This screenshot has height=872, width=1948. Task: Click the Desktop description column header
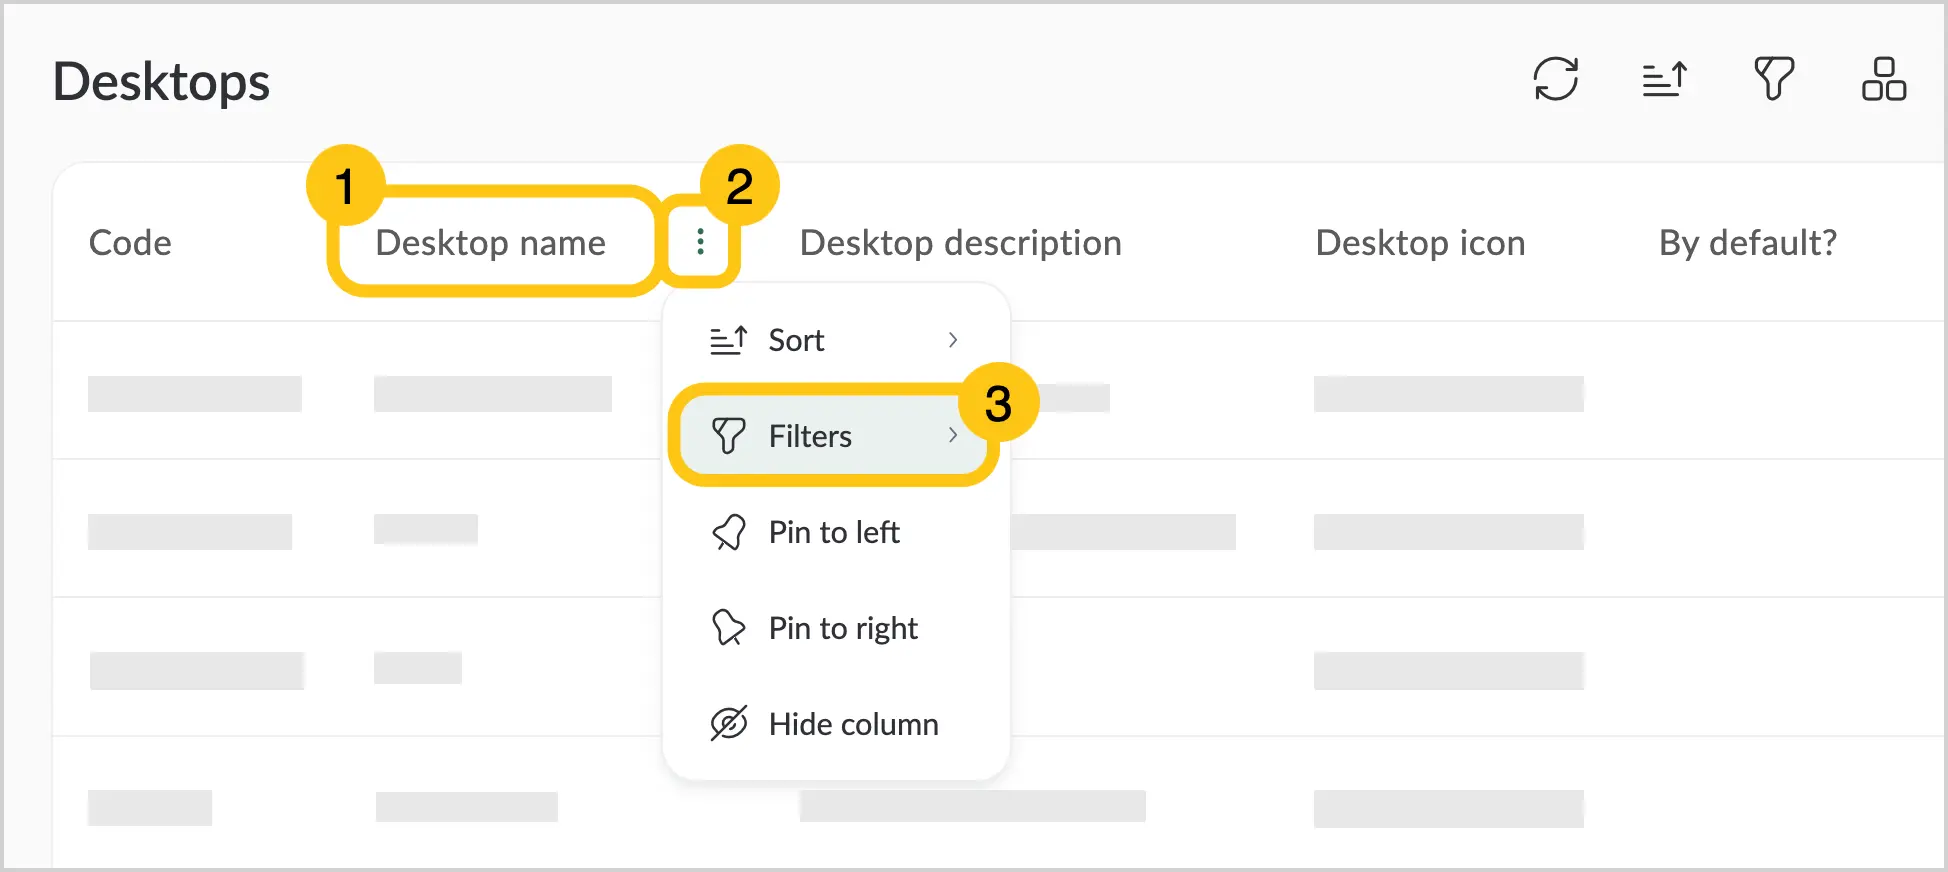pos(960,243)
